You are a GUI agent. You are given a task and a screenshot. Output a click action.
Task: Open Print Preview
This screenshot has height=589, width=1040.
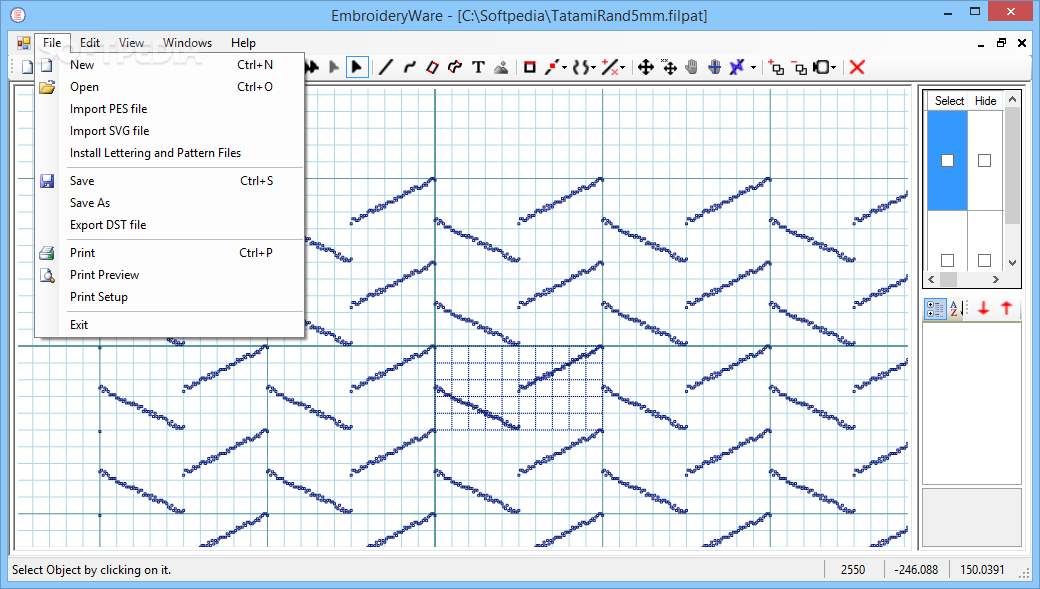(x=170, y=275)
